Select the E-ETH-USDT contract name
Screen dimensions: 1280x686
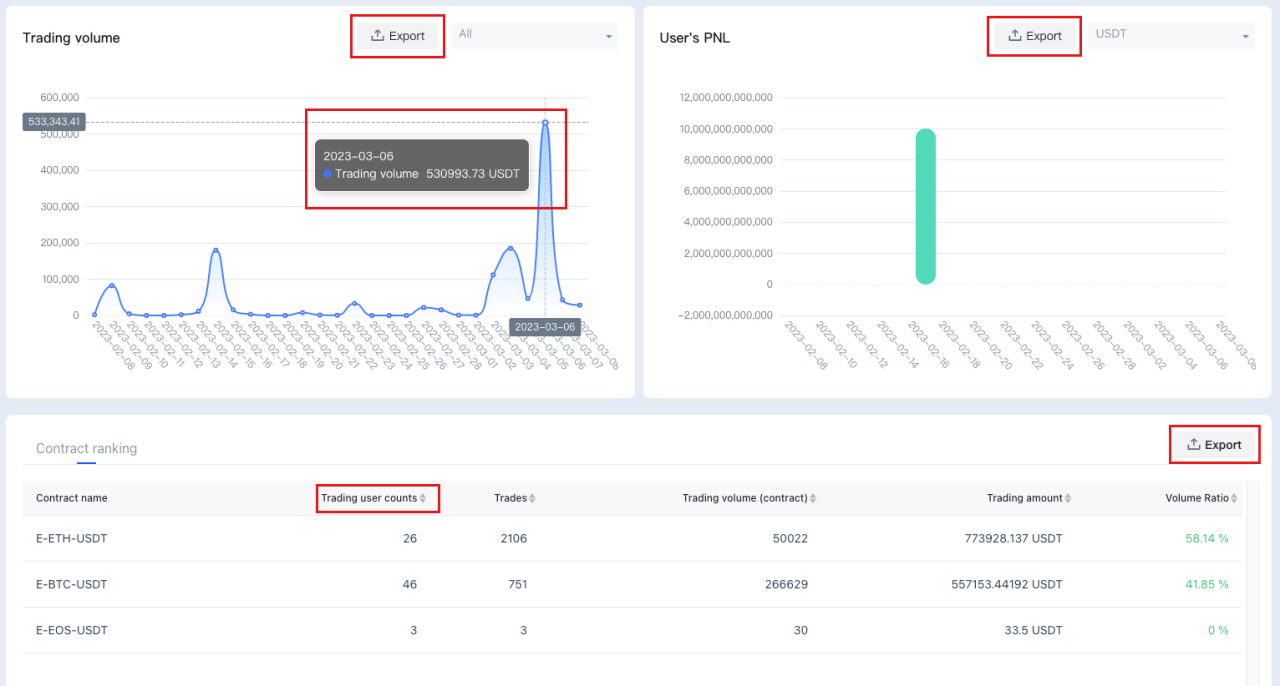pos(72,539)
